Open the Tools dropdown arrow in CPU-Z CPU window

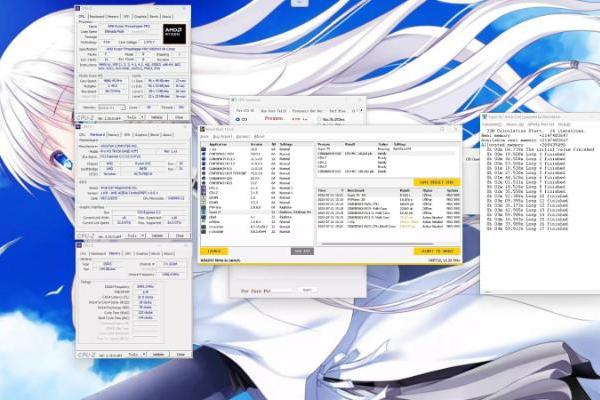point(143,118)
